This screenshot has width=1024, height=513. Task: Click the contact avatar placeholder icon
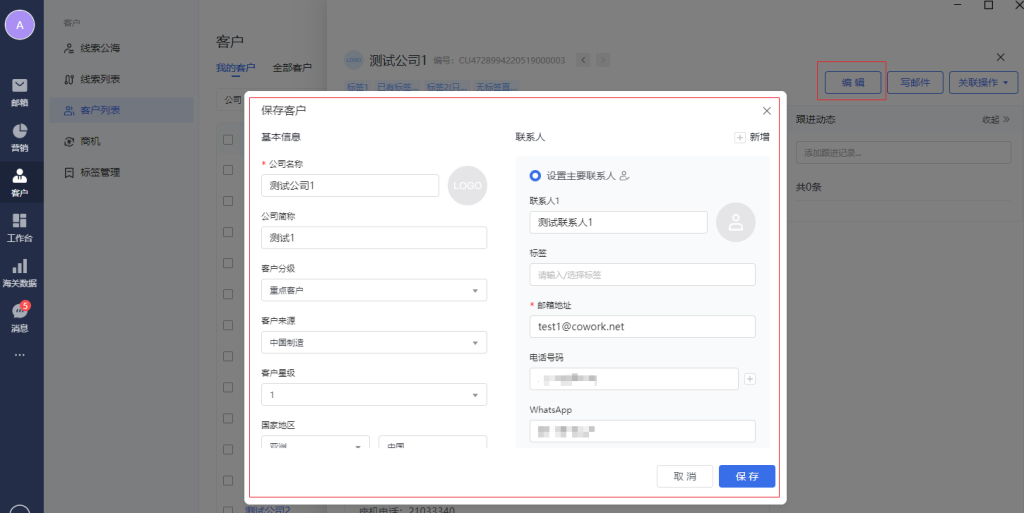(x=736, y=223)
